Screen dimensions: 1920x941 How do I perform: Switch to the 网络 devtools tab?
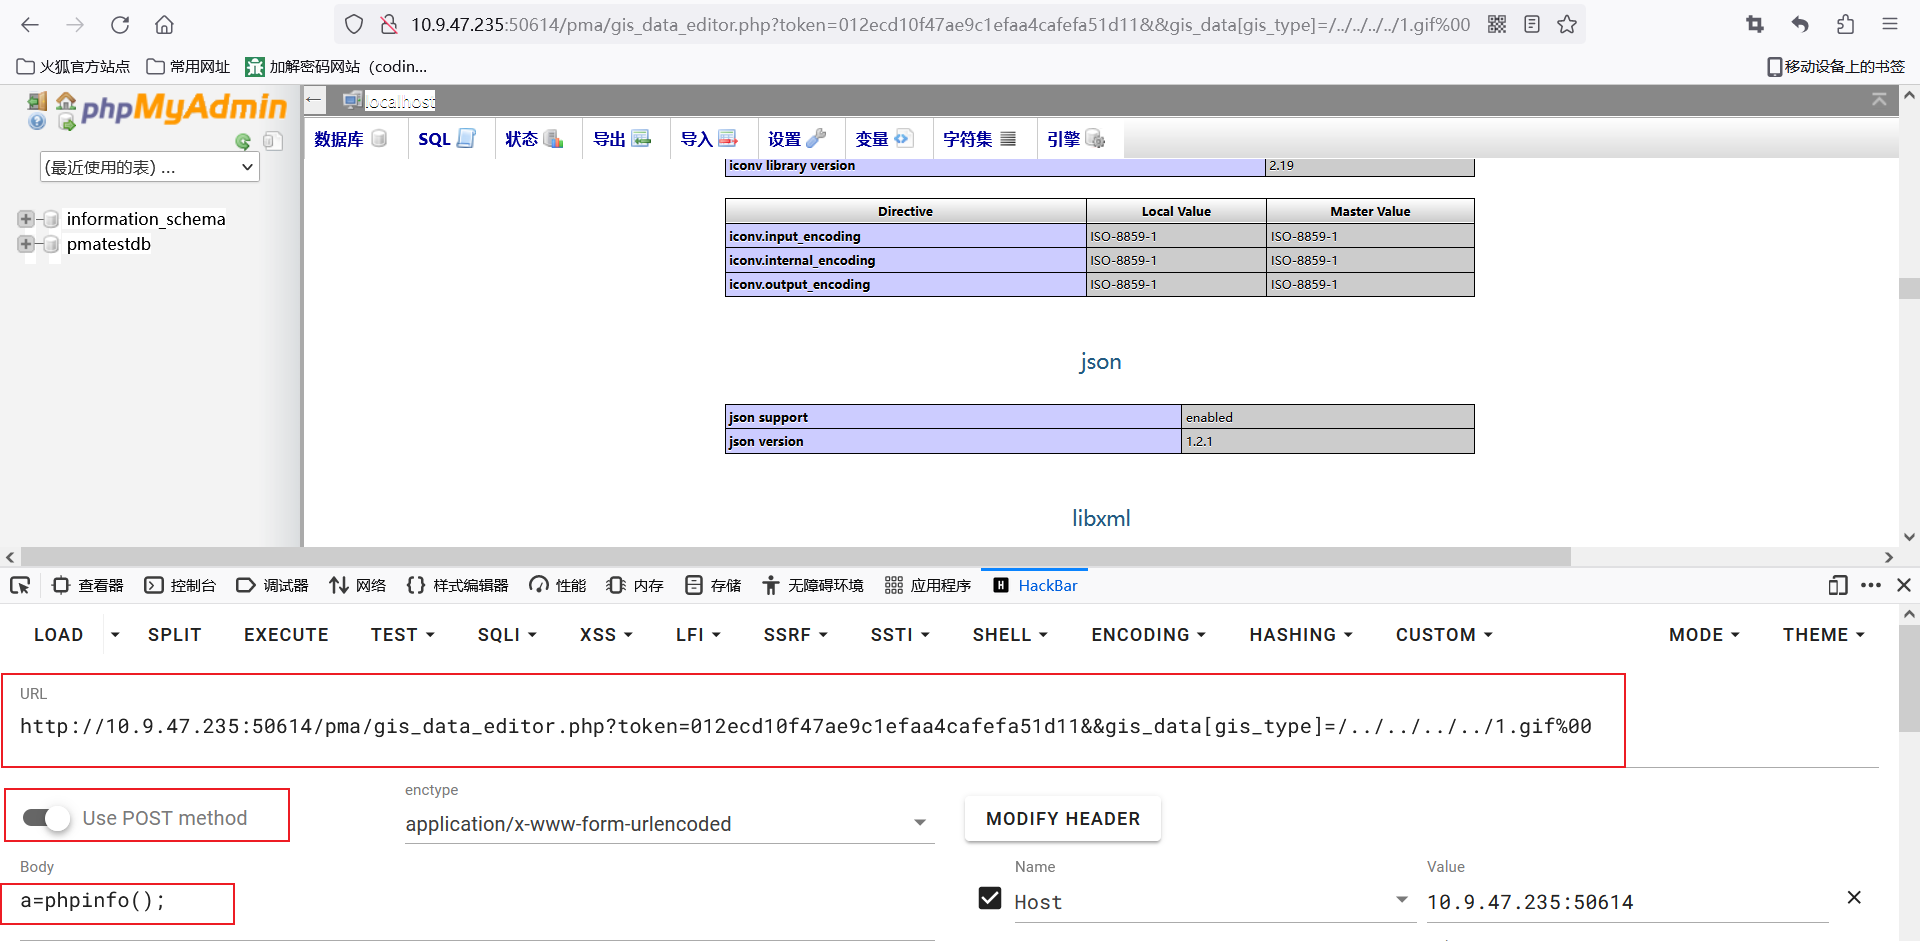(x=358, y=585)
